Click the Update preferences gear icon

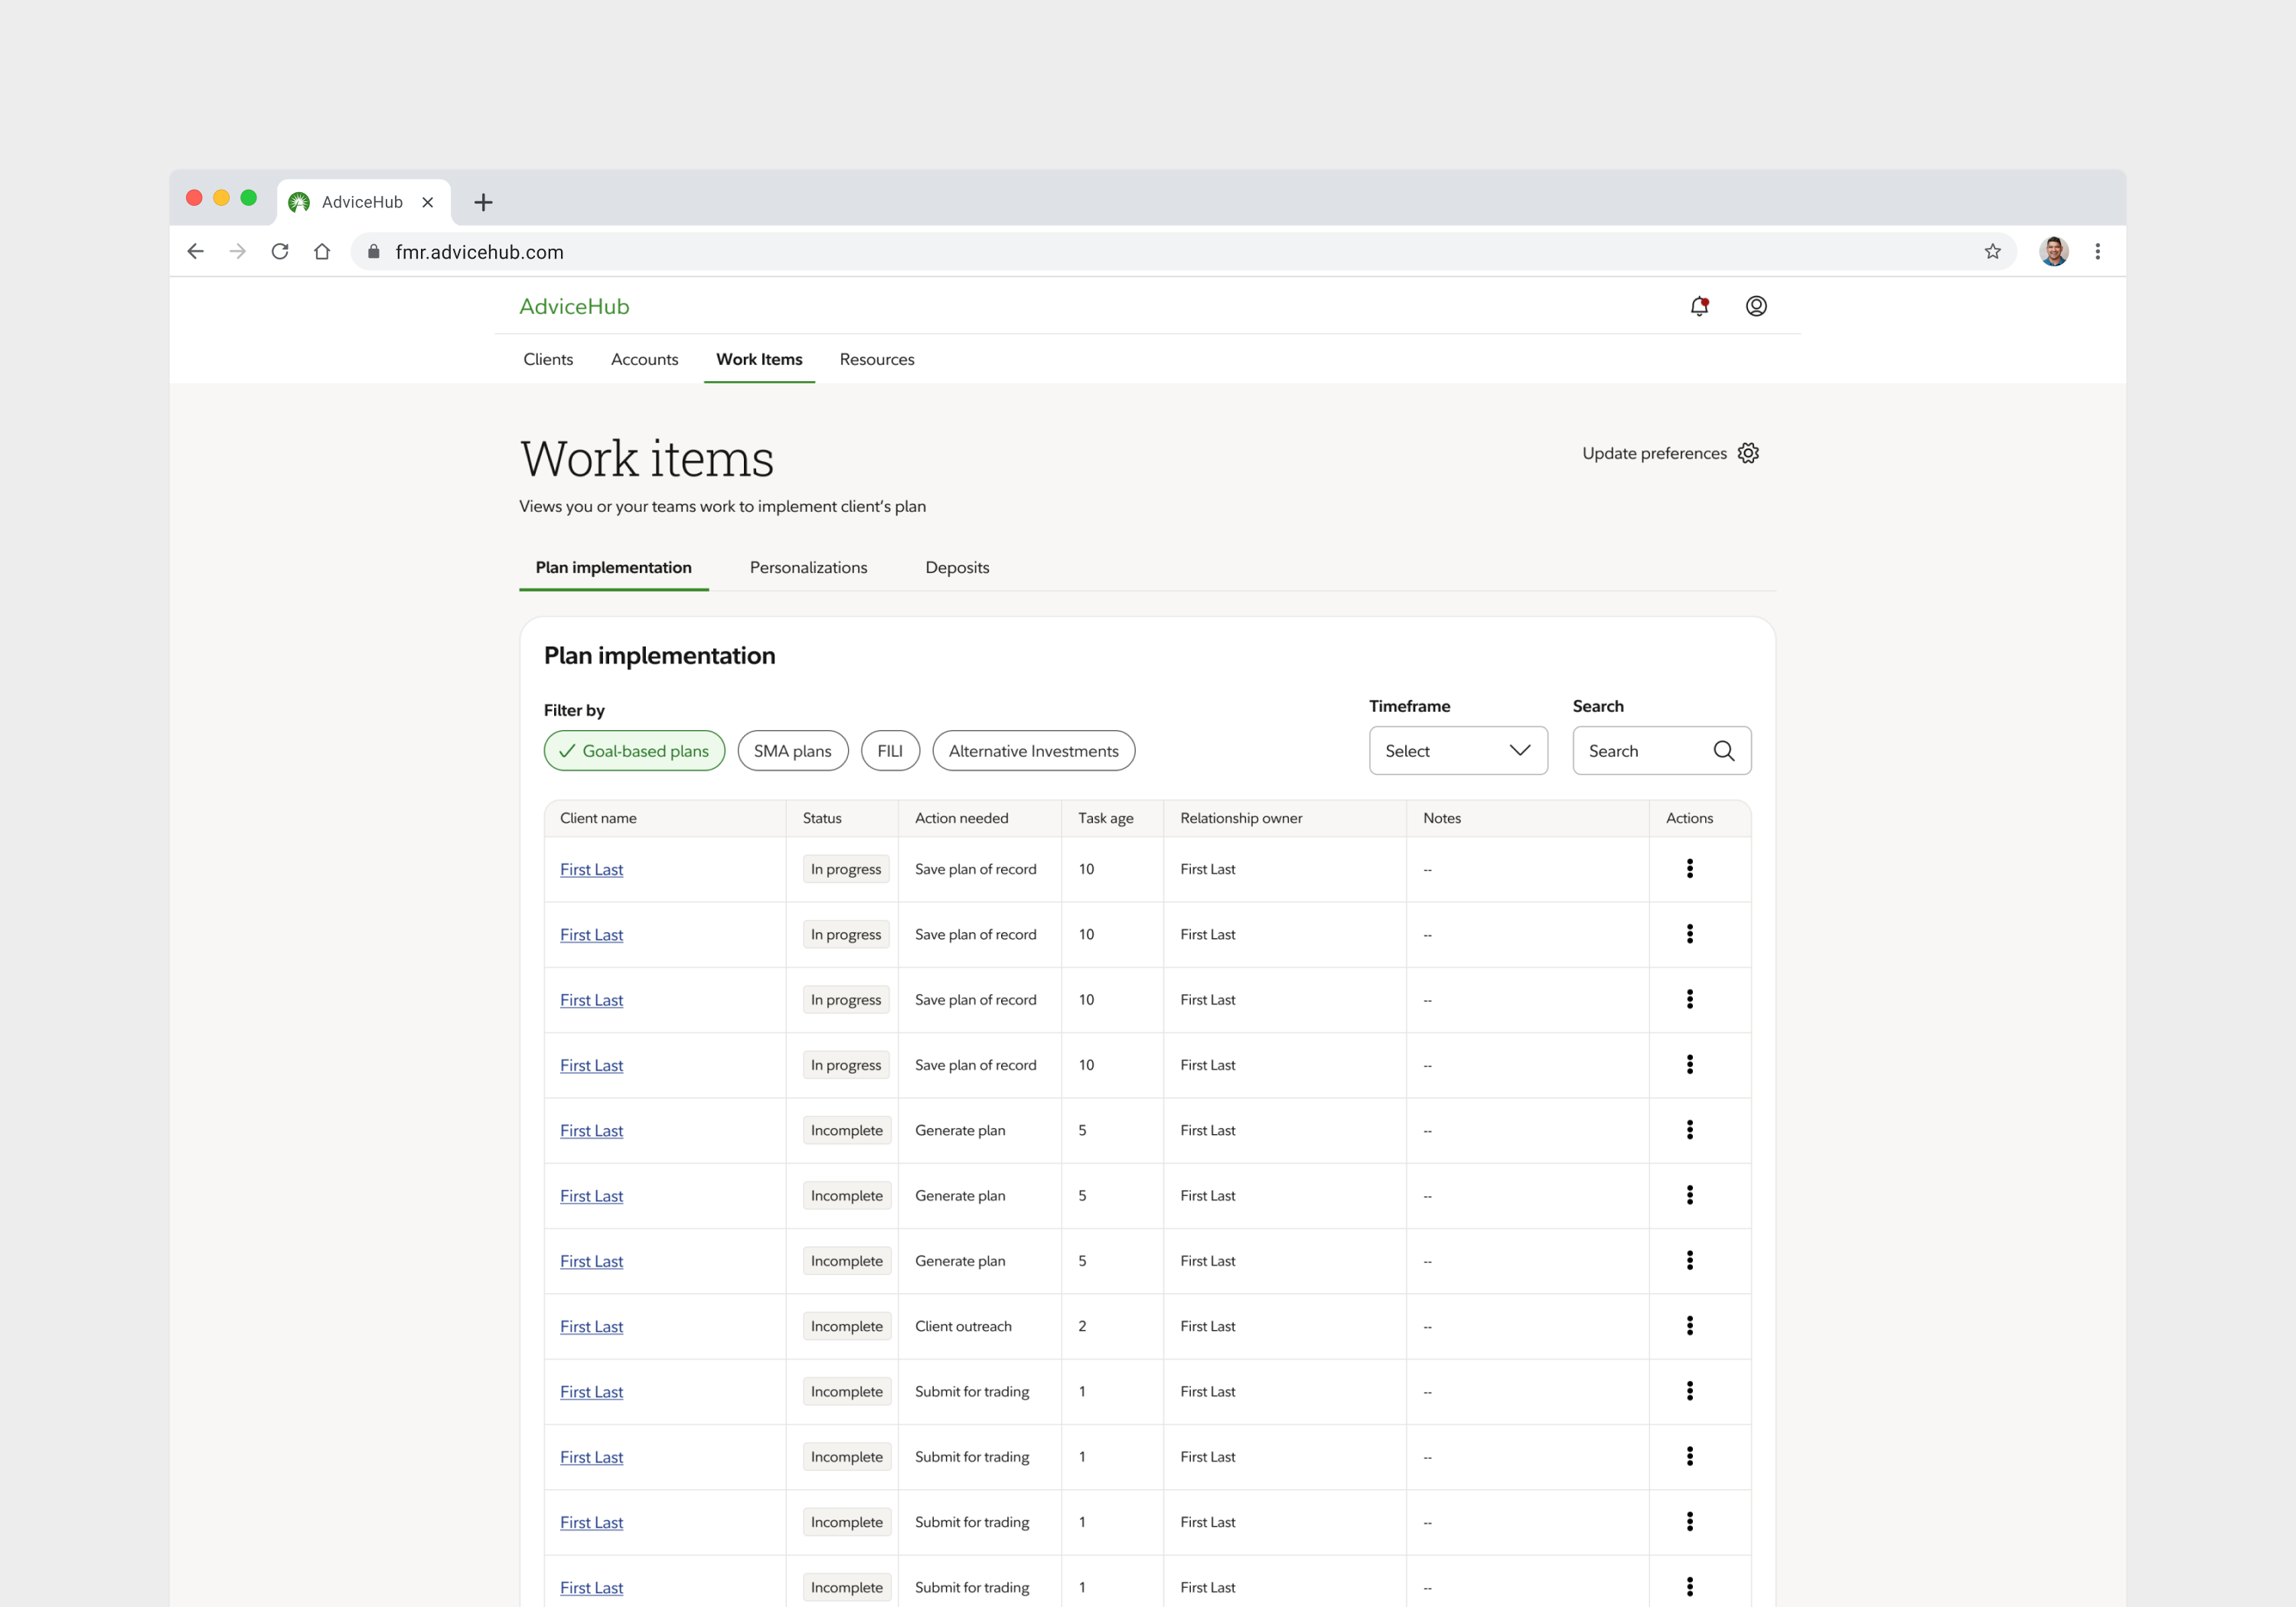click(1748, 453)
